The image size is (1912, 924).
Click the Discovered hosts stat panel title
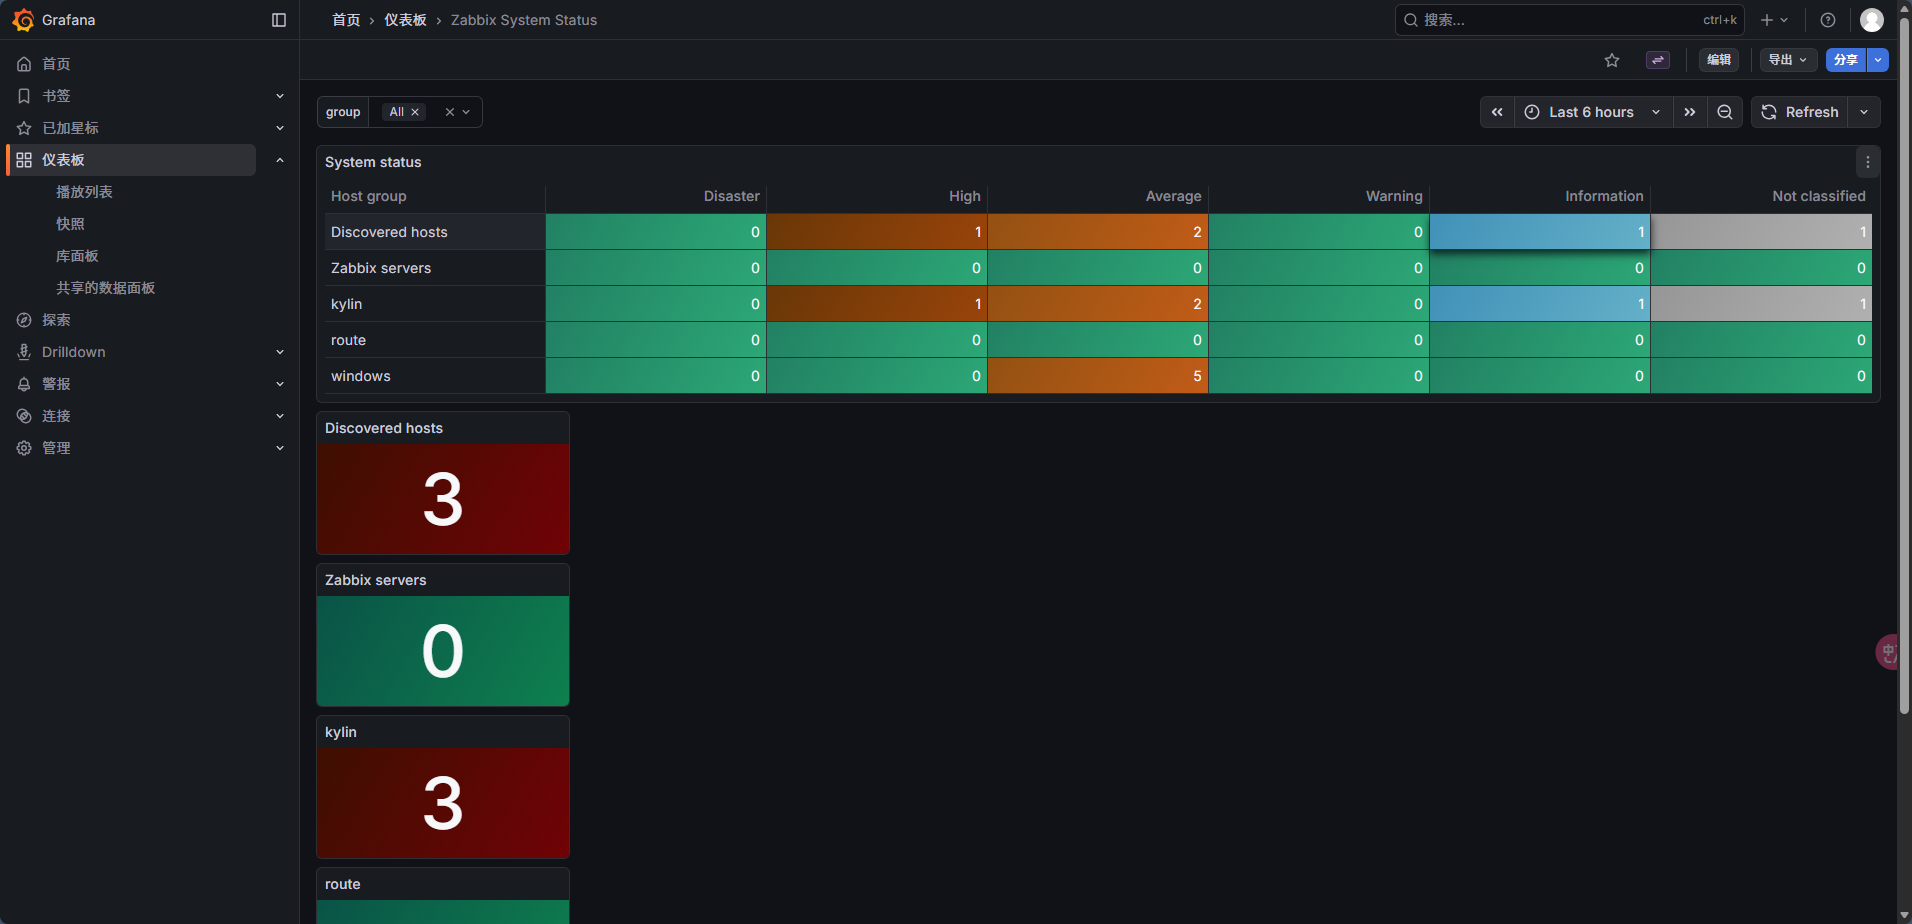pos(384,428)
